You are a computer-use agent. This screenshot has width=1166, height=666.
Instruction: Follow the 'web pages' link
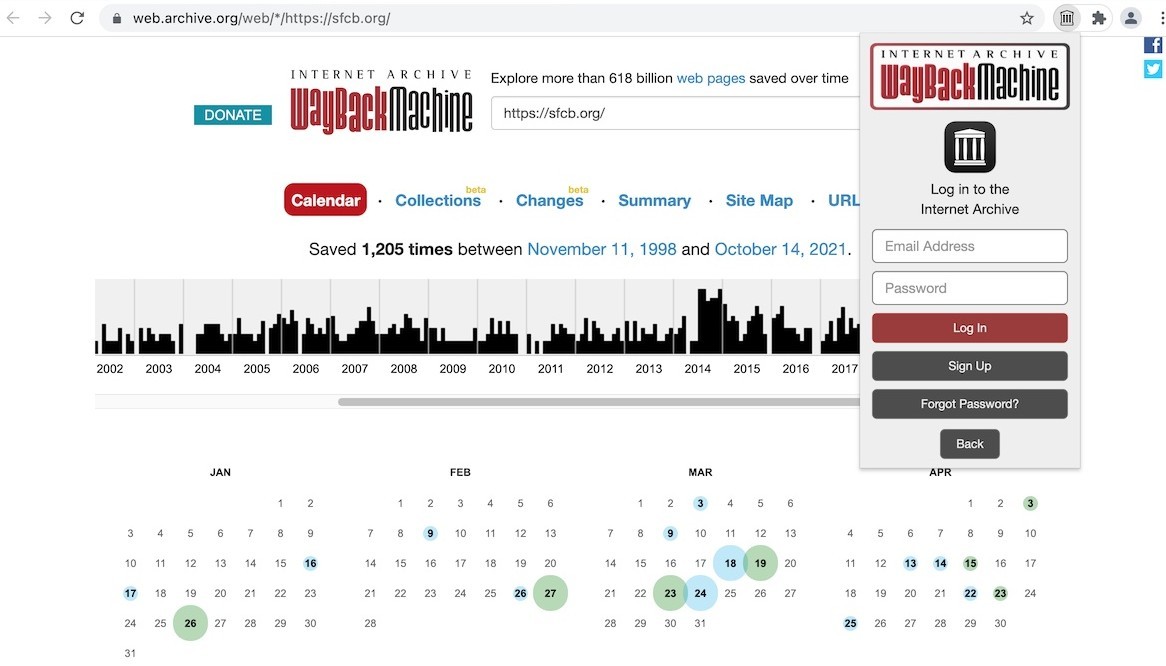pos(710,78)
